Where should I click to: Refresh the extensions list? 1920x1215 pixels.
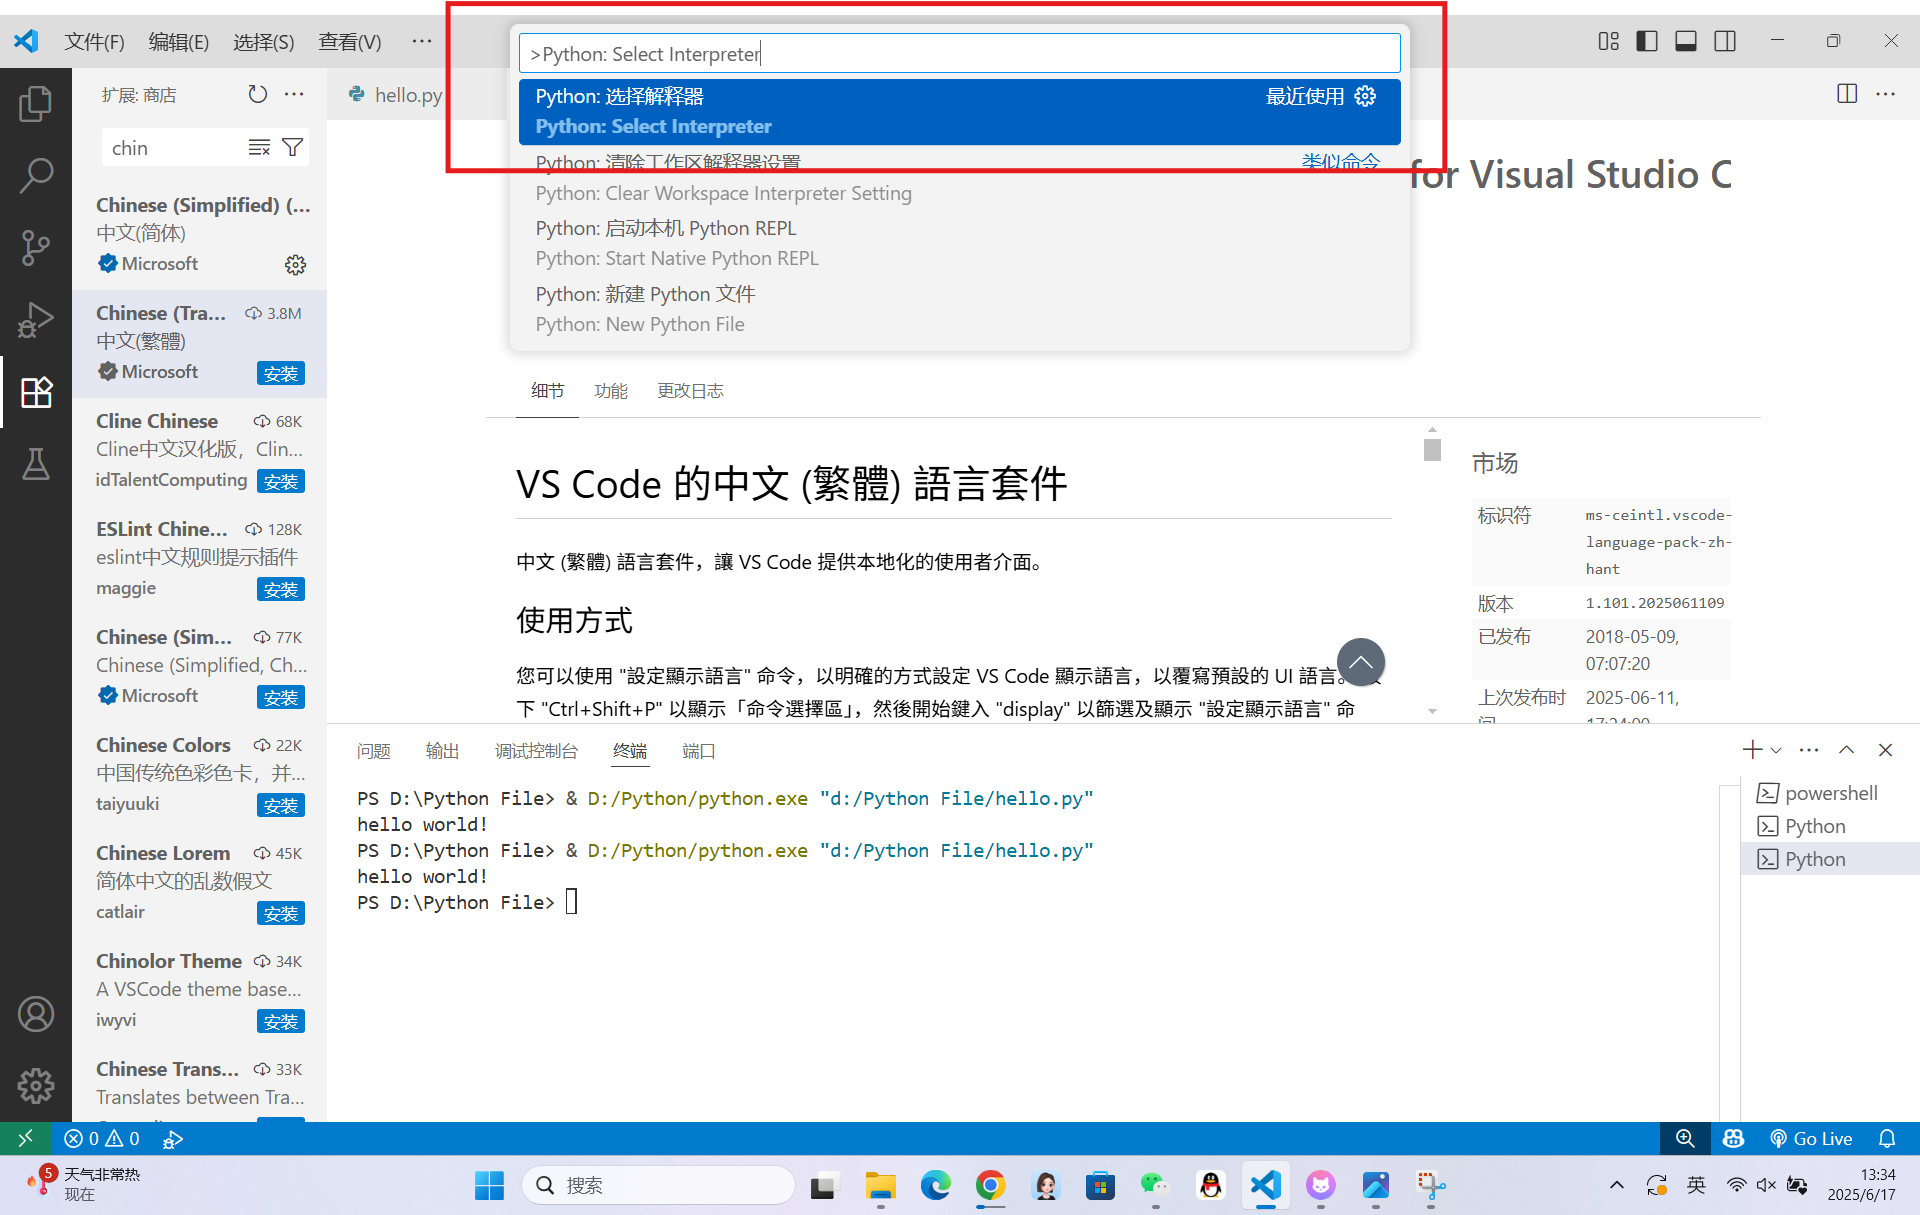point(258,94)
